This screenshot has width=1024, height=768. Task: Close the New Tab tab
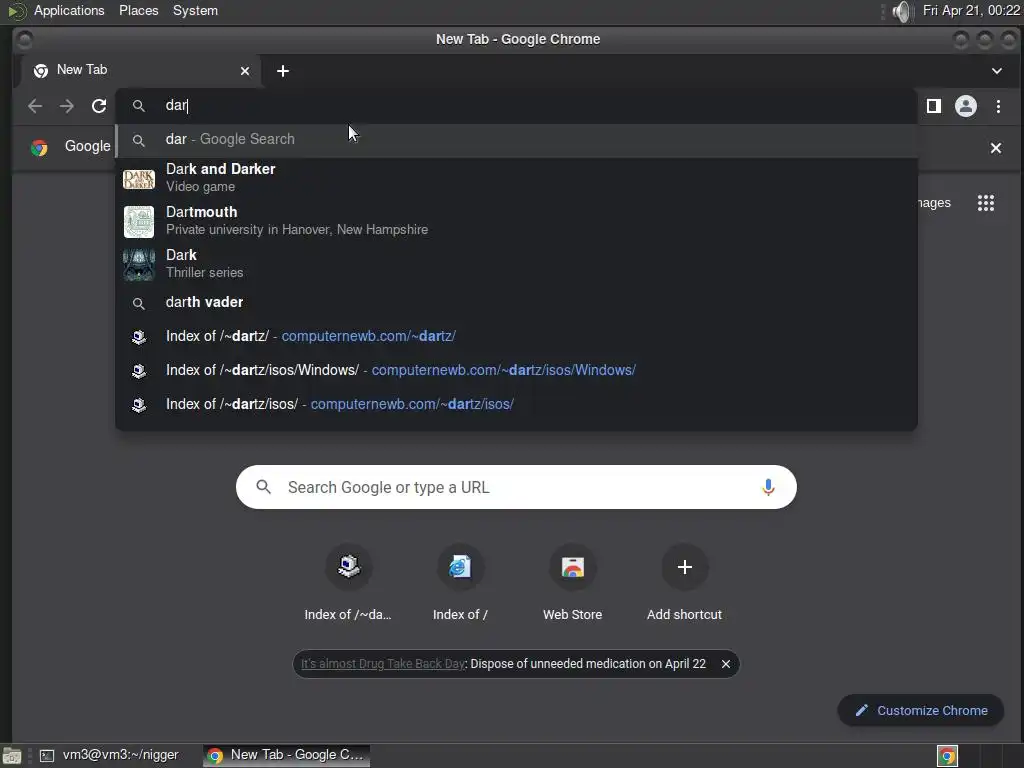tap(245, 71)
